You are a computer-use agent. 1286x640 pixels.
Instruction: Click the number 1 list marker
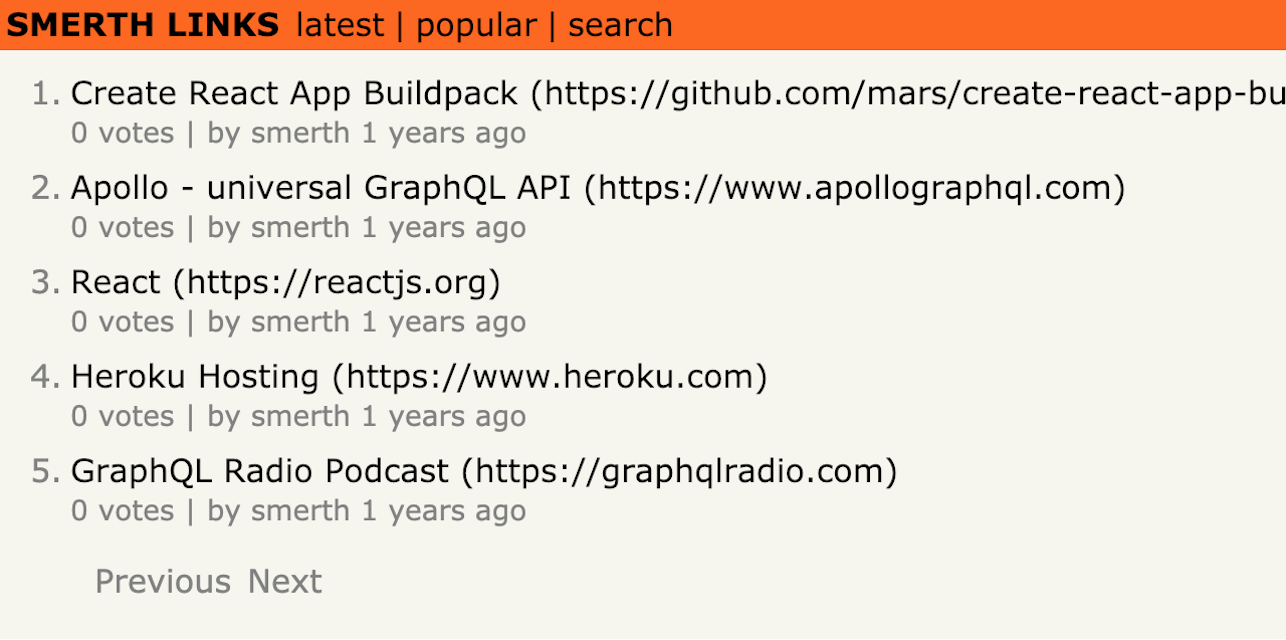tap(47, 94)
